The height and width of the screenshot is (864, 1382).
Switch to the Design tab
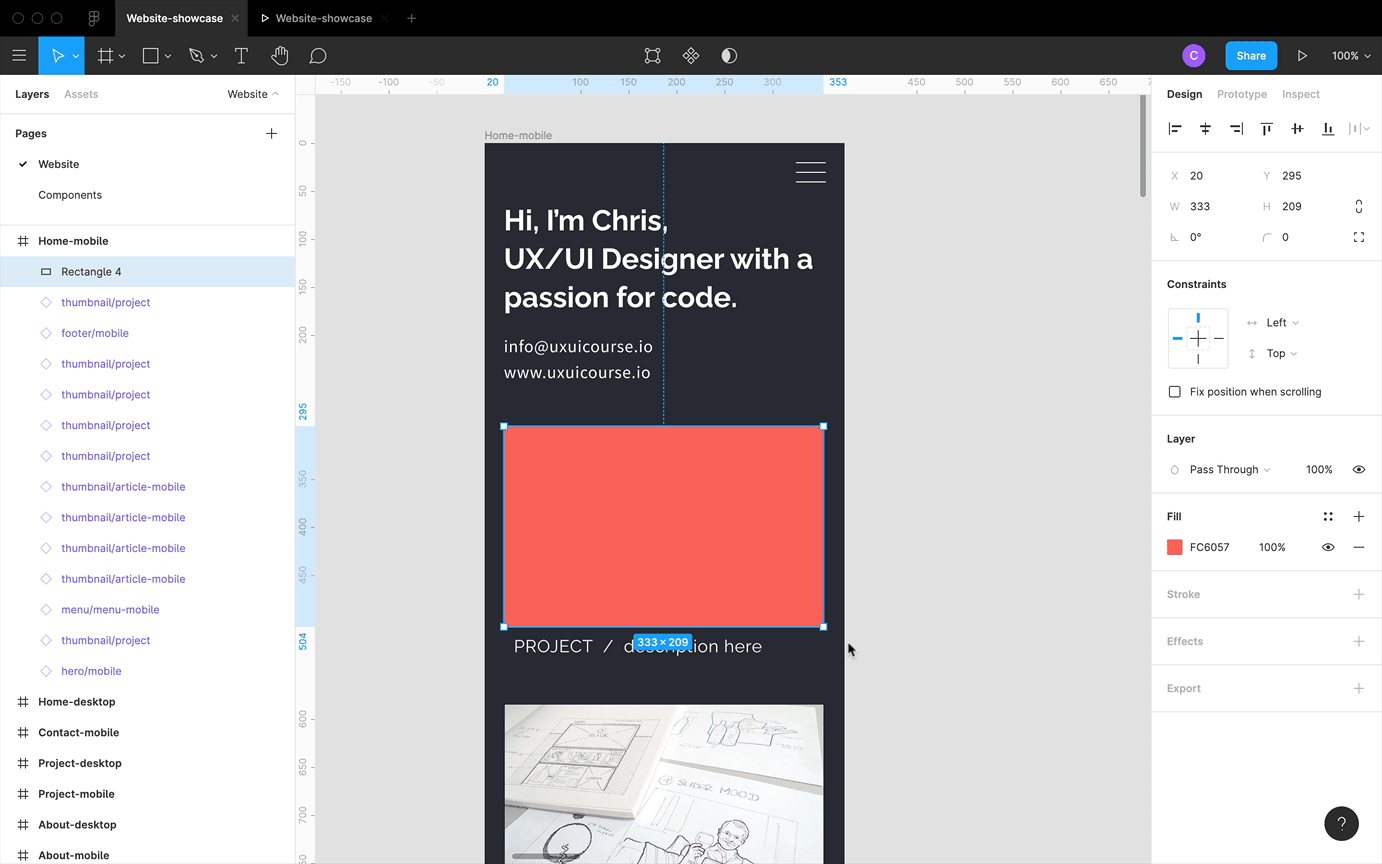click(x=1185, y=94)
